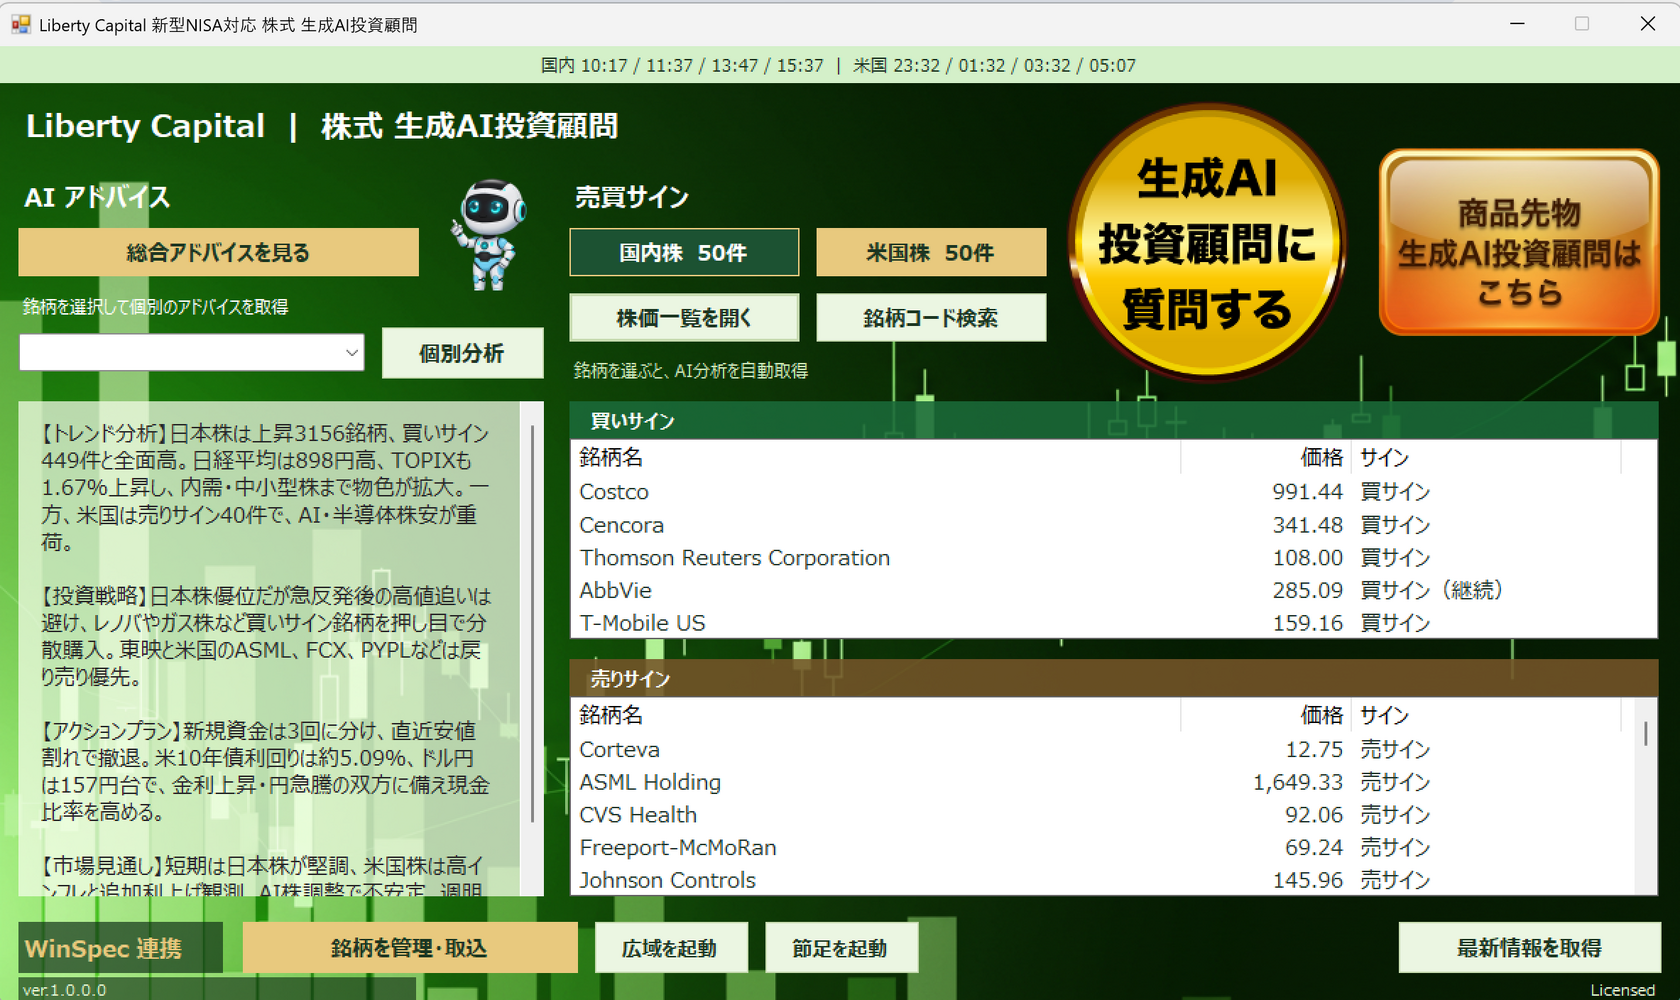The width and height of the screenshot is (1680, 1000).
Task: Click the WinSpec 連携 label
Action: click(104, 948)
